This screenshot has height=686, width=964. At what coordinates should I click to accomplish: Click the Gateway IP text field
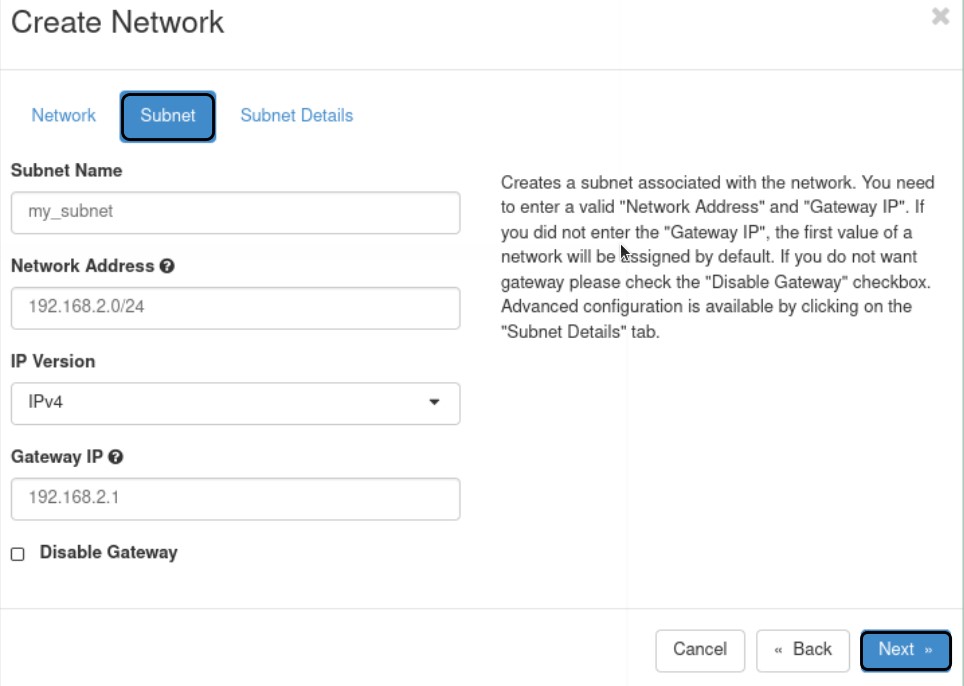click(235, 499)
